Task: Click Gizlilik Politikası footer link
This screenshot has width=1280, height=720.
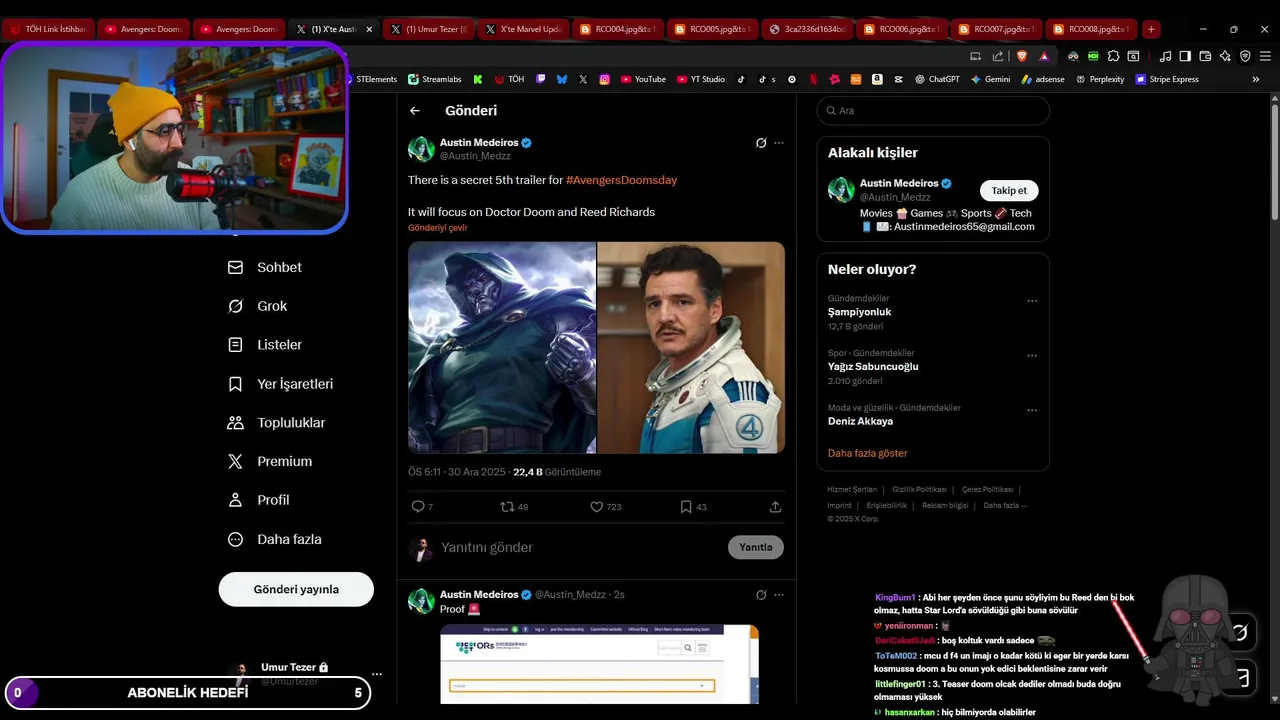Action: (919, 490)
